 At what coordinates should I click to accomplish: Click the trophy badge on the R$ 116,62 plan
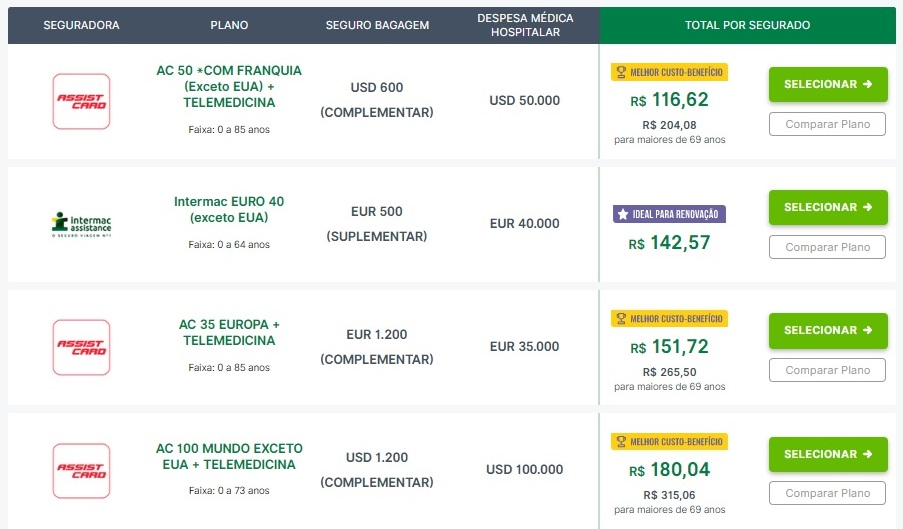click(x=669, y=72)
